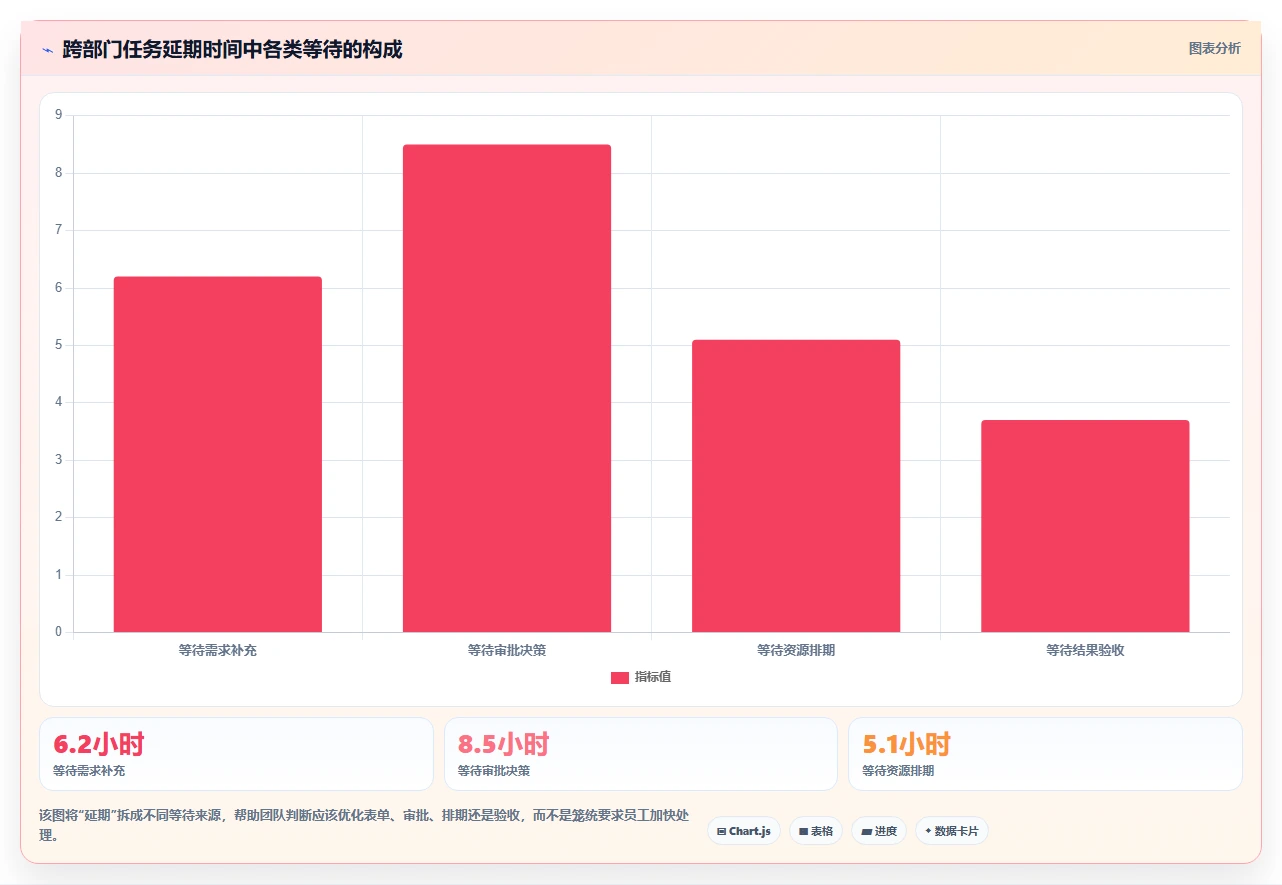Open the 5.1小时 等待资源排期 data card
The image size is (1282, 885).
coord(1045,754)
